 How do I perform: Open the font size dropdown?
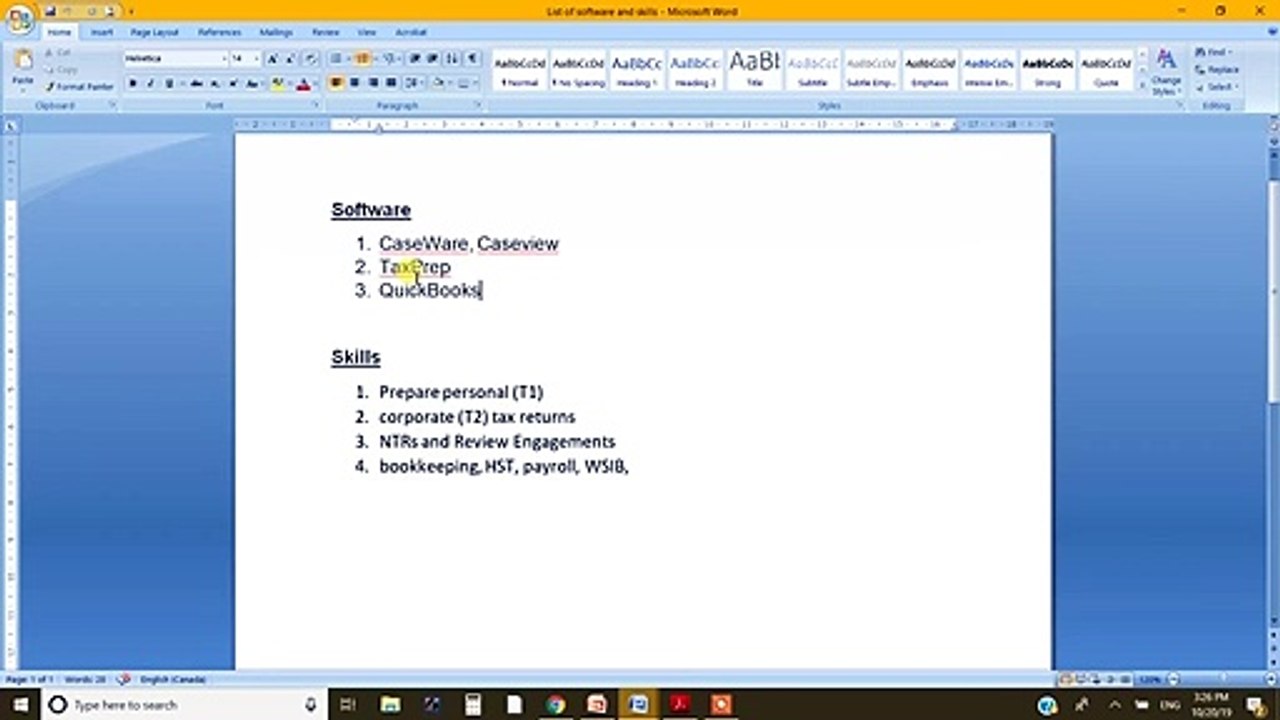[257, 59]
